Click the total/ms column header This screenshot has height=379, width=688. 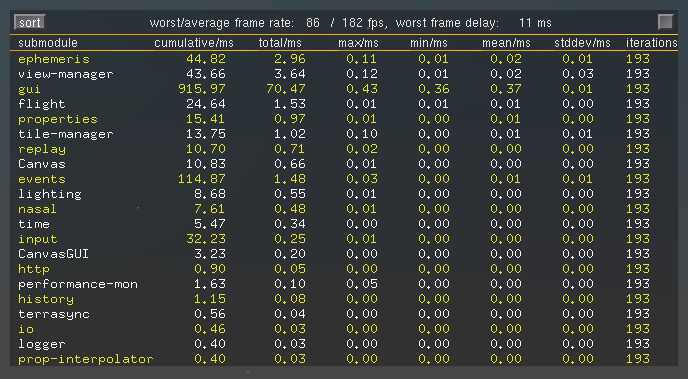click(280, 43)
